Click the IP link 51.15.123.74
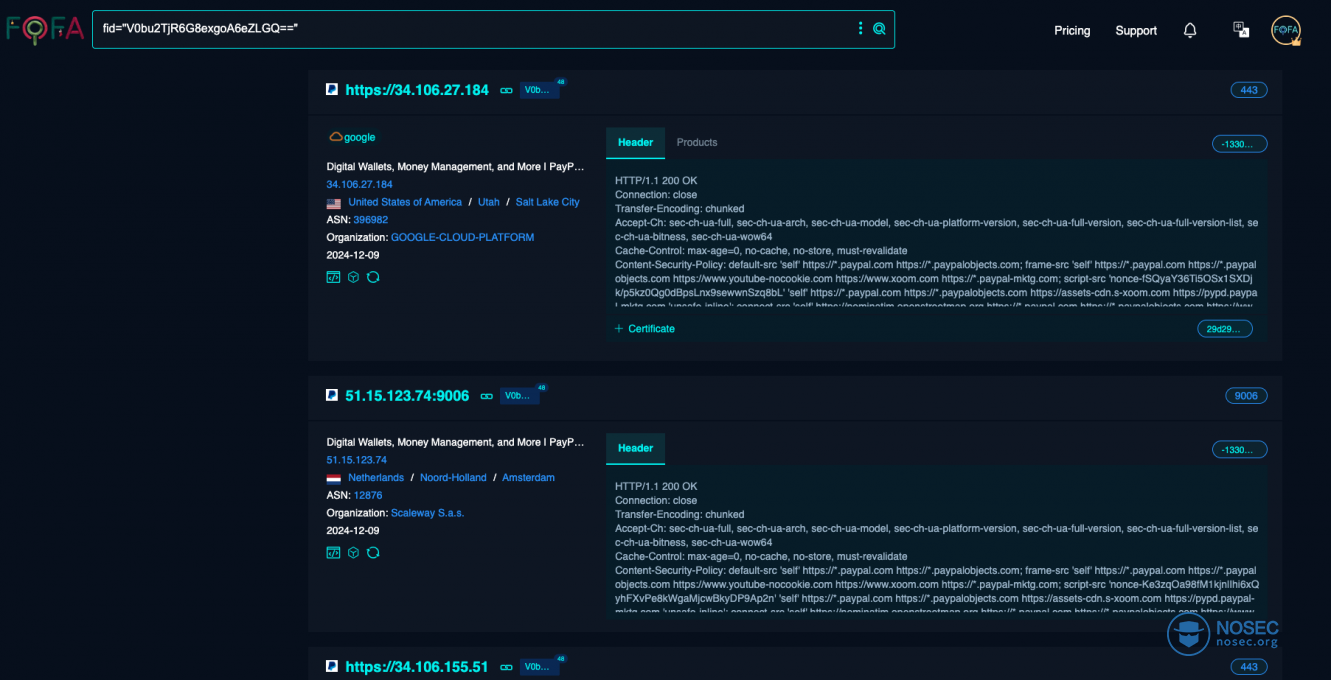This screenshot has height=680, width=1331. click(x=356, y=460)
